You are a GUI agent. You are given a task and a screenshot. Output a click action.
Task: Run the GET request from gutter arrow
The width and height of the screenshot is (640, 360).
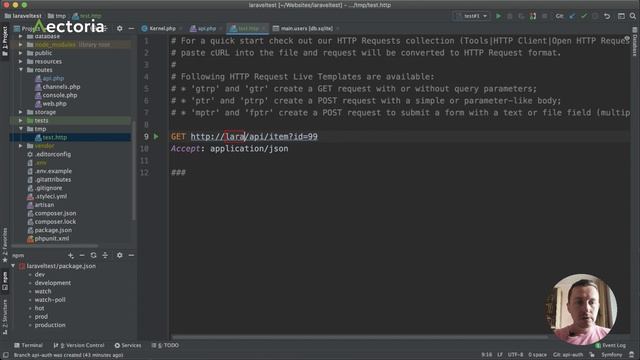(x=156, y=136)
